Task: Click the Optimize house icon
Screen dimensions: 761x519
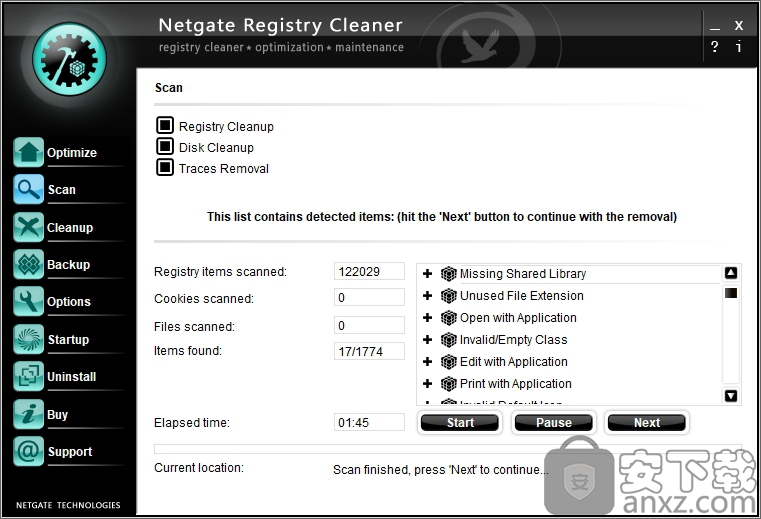Action: tap(29, 152)
